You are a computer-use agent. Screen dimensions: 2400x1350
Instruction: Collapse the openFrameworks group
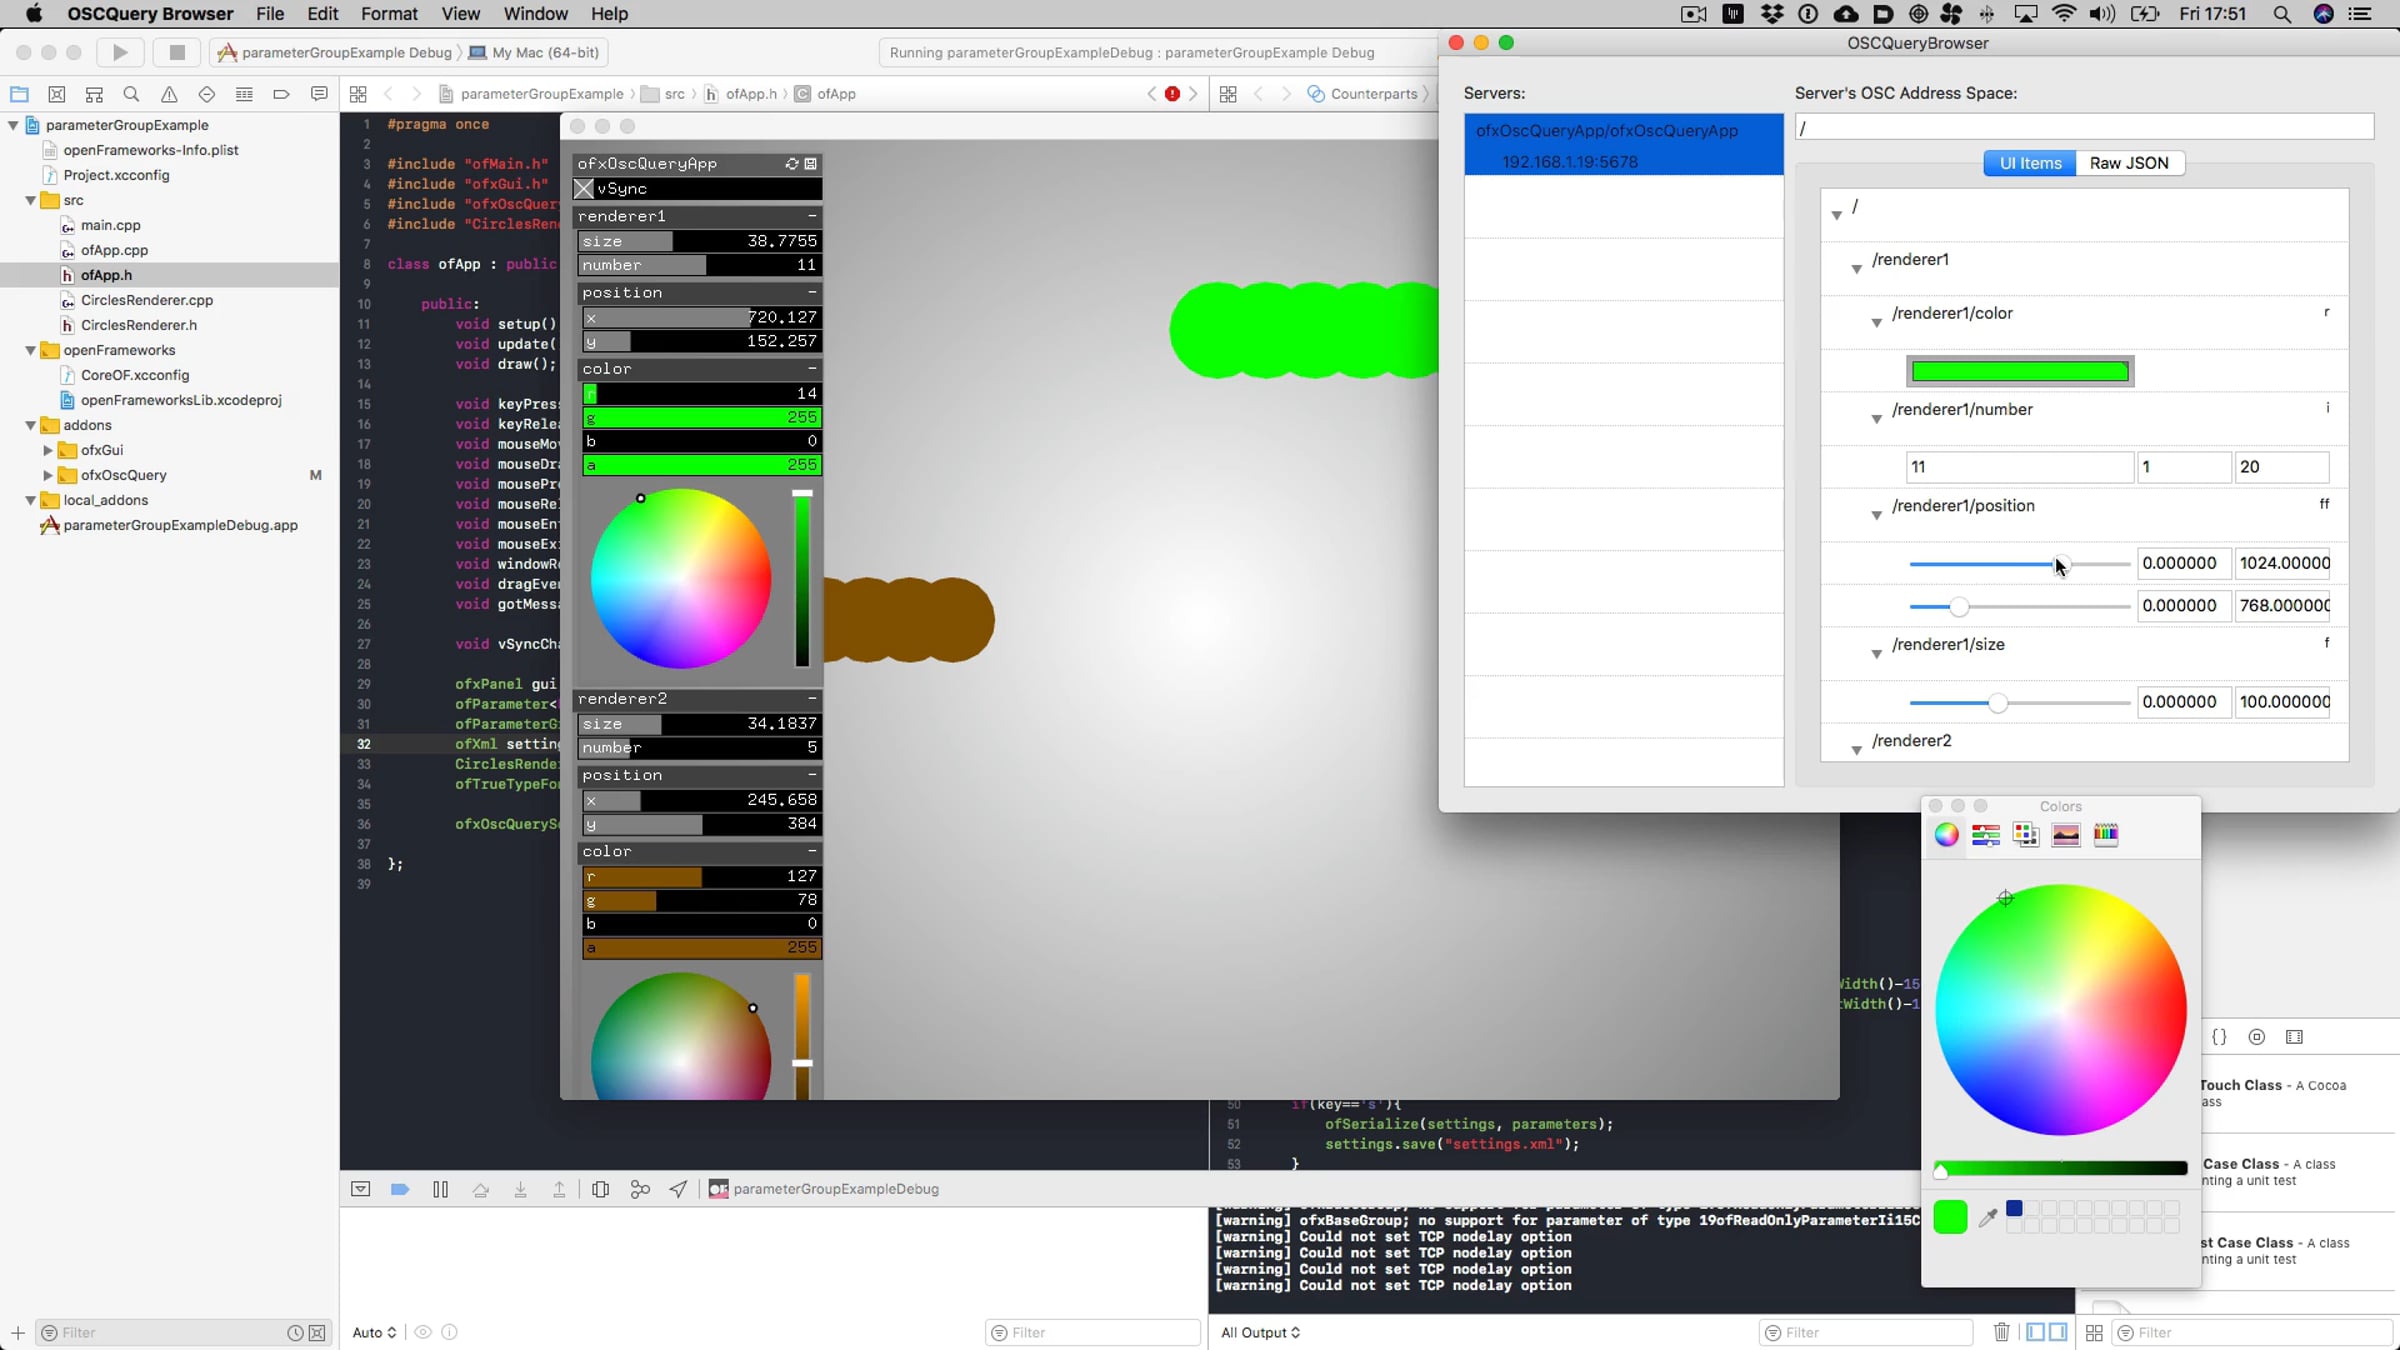tap(31, 350)
